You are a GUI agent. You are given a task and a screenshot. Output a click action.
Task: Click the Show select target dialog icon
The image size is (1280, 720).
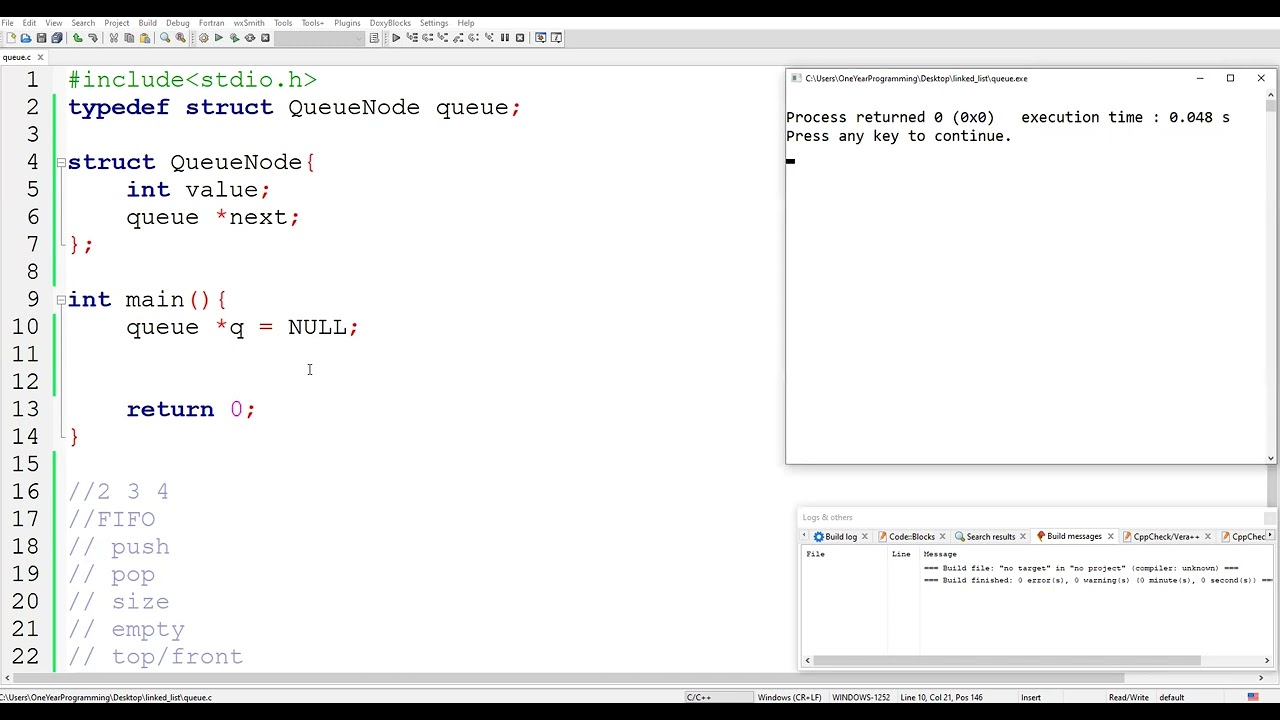pos(374,38)
